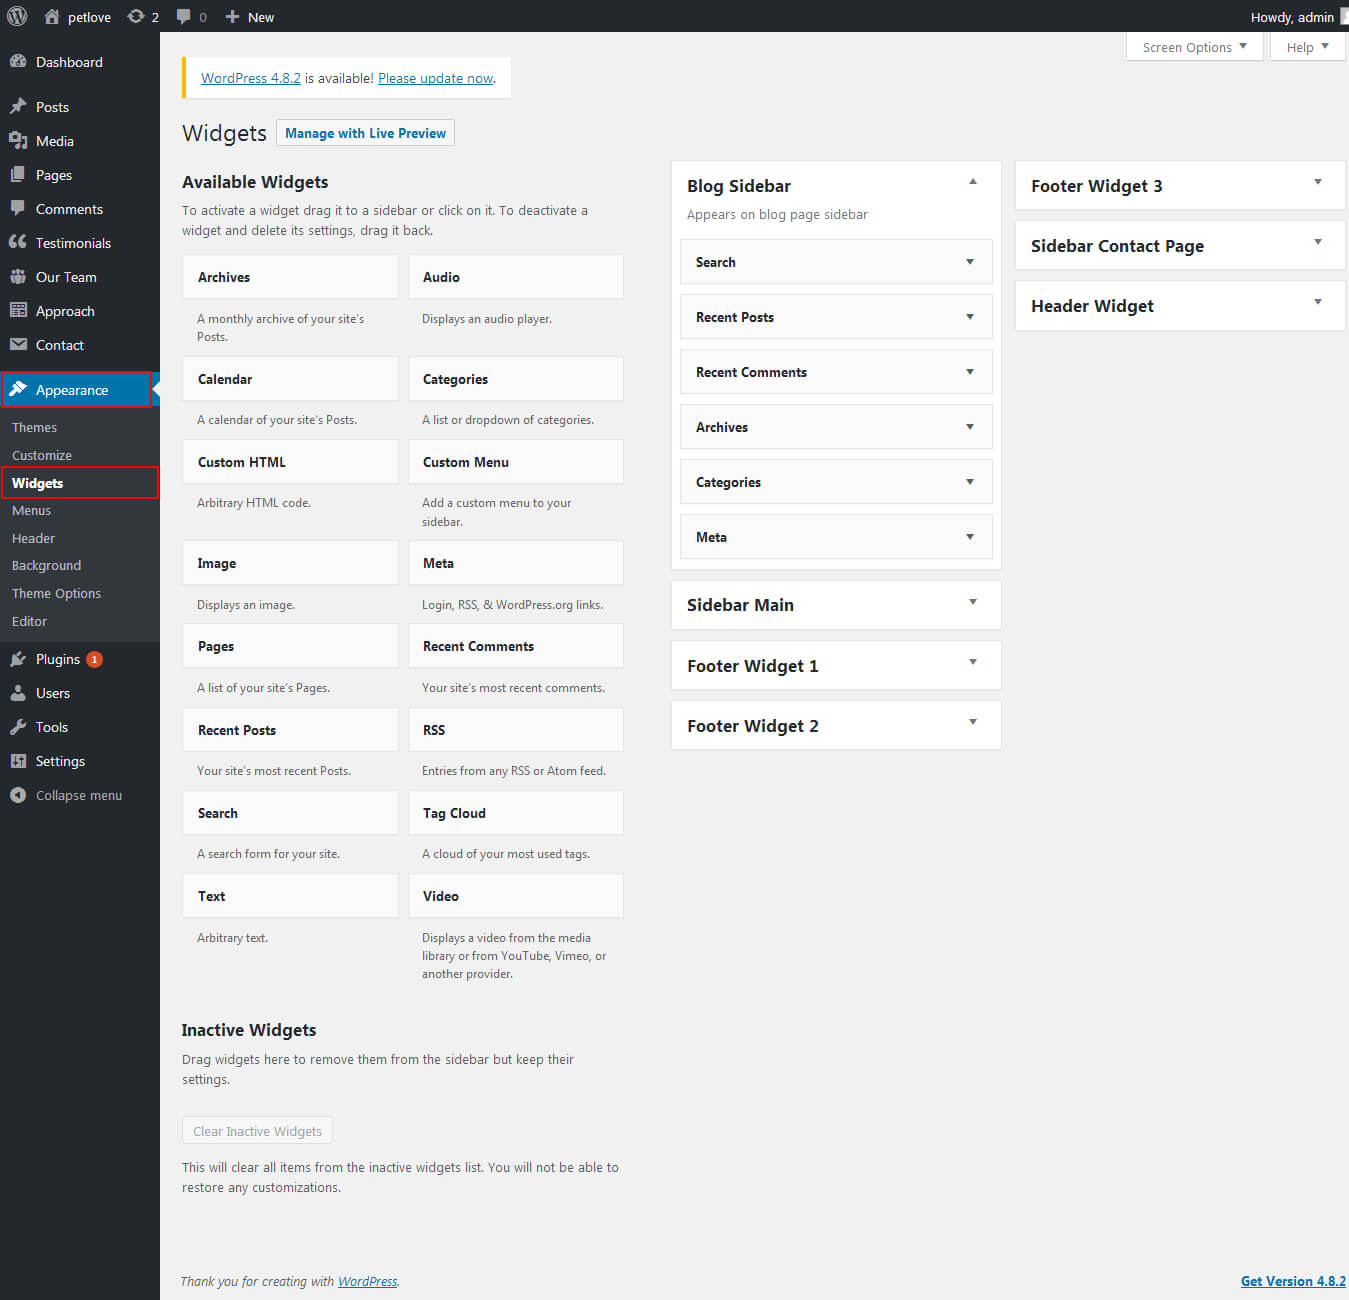The width and height of the screenshot is (1349, 1300).
Task: Select Widgets submenu item
Action: coord(37,483)
